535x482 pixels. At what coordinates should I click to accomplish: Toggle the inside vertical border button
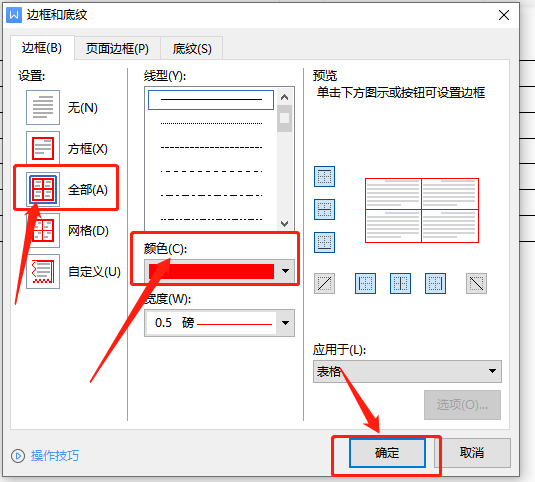pos(400,283)
